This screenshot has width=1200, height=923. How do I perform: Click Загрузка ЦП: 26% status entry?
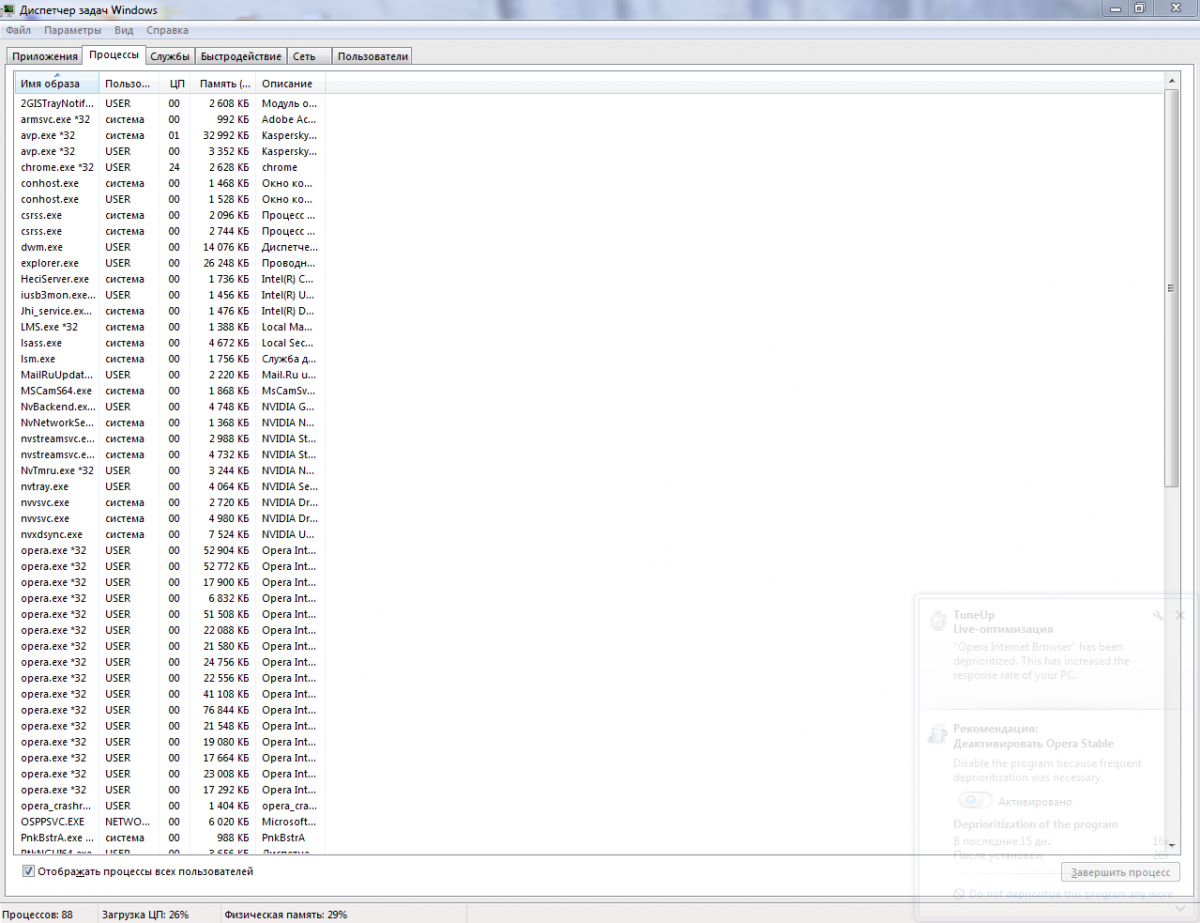pos(145,914)
